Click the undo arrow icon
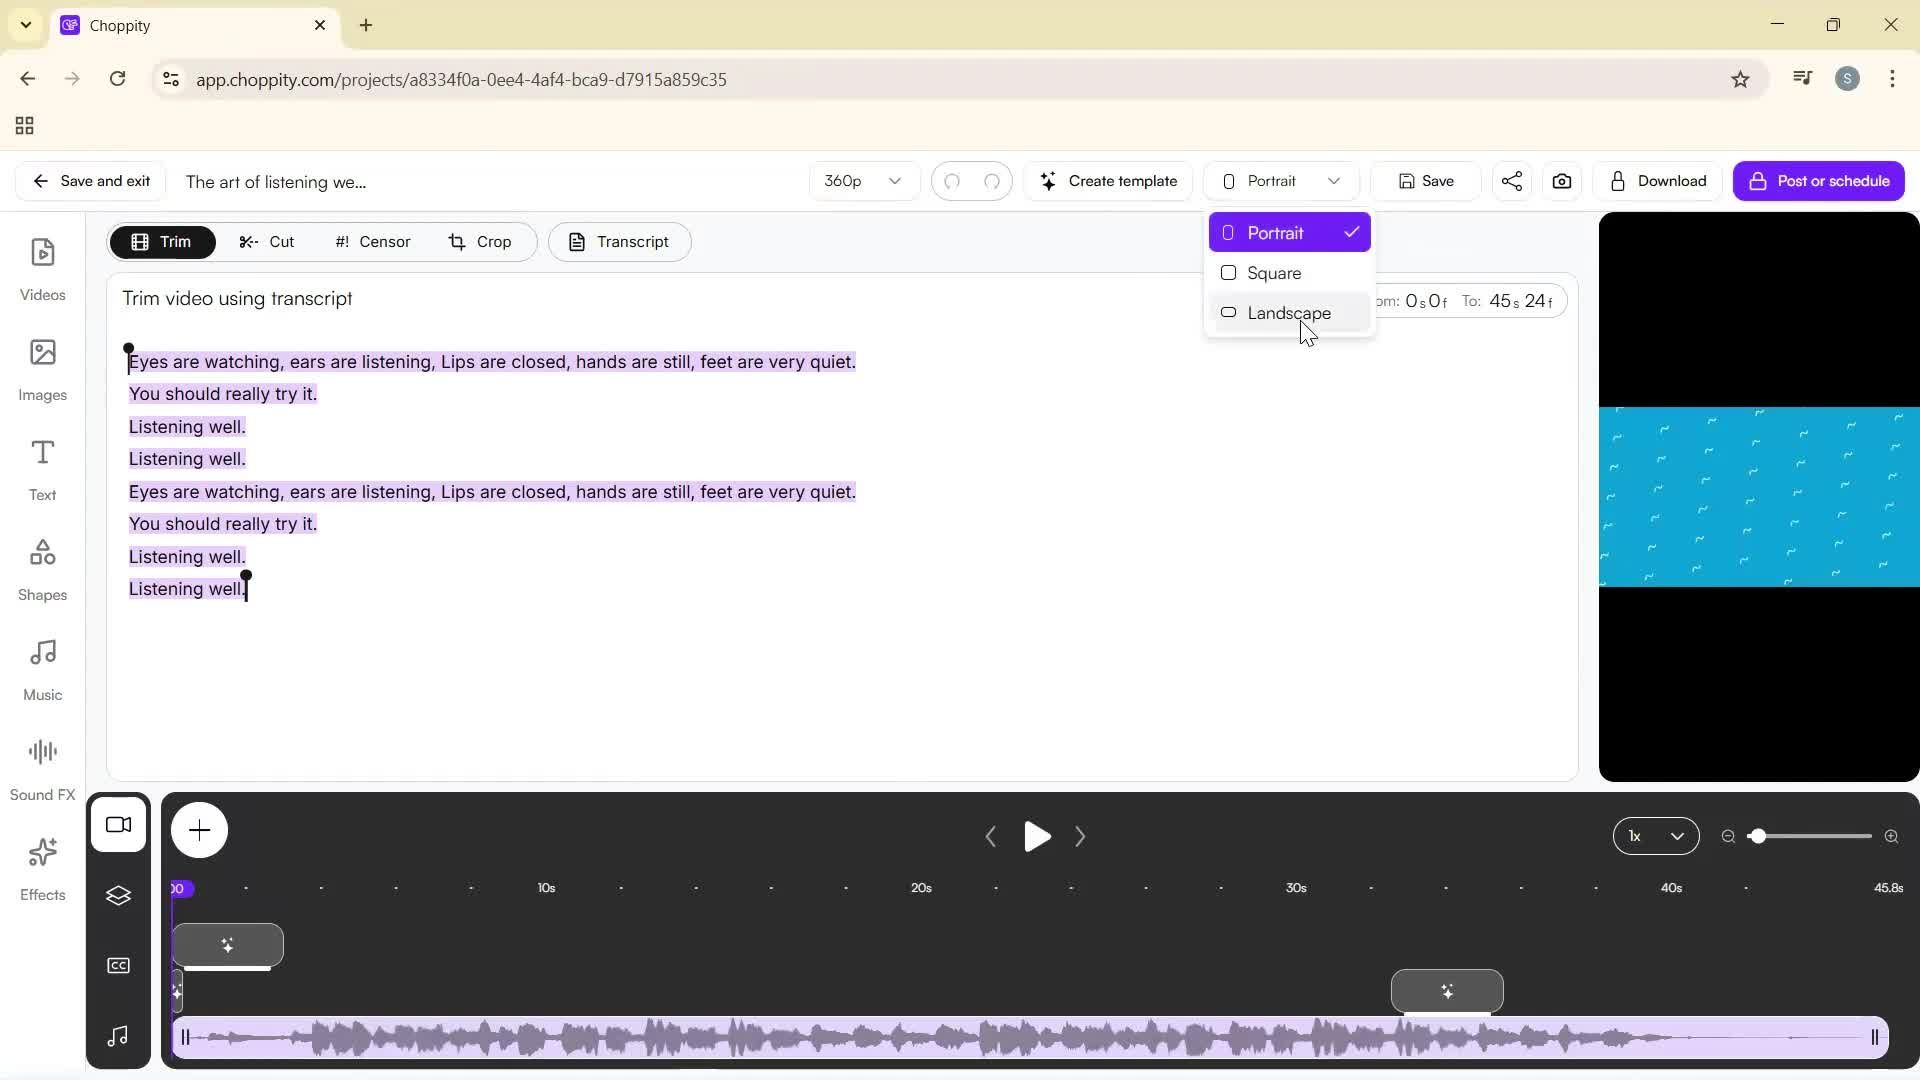 pyautogui.click(x=953, y=181)
